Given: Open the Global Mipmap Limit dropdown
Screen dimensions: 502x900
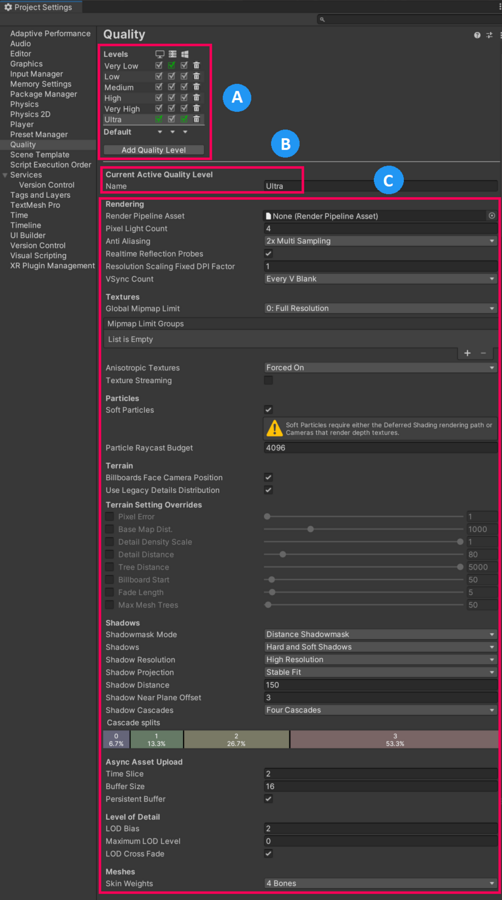Looking at the screenshot, I should click(x=381, y=308).
